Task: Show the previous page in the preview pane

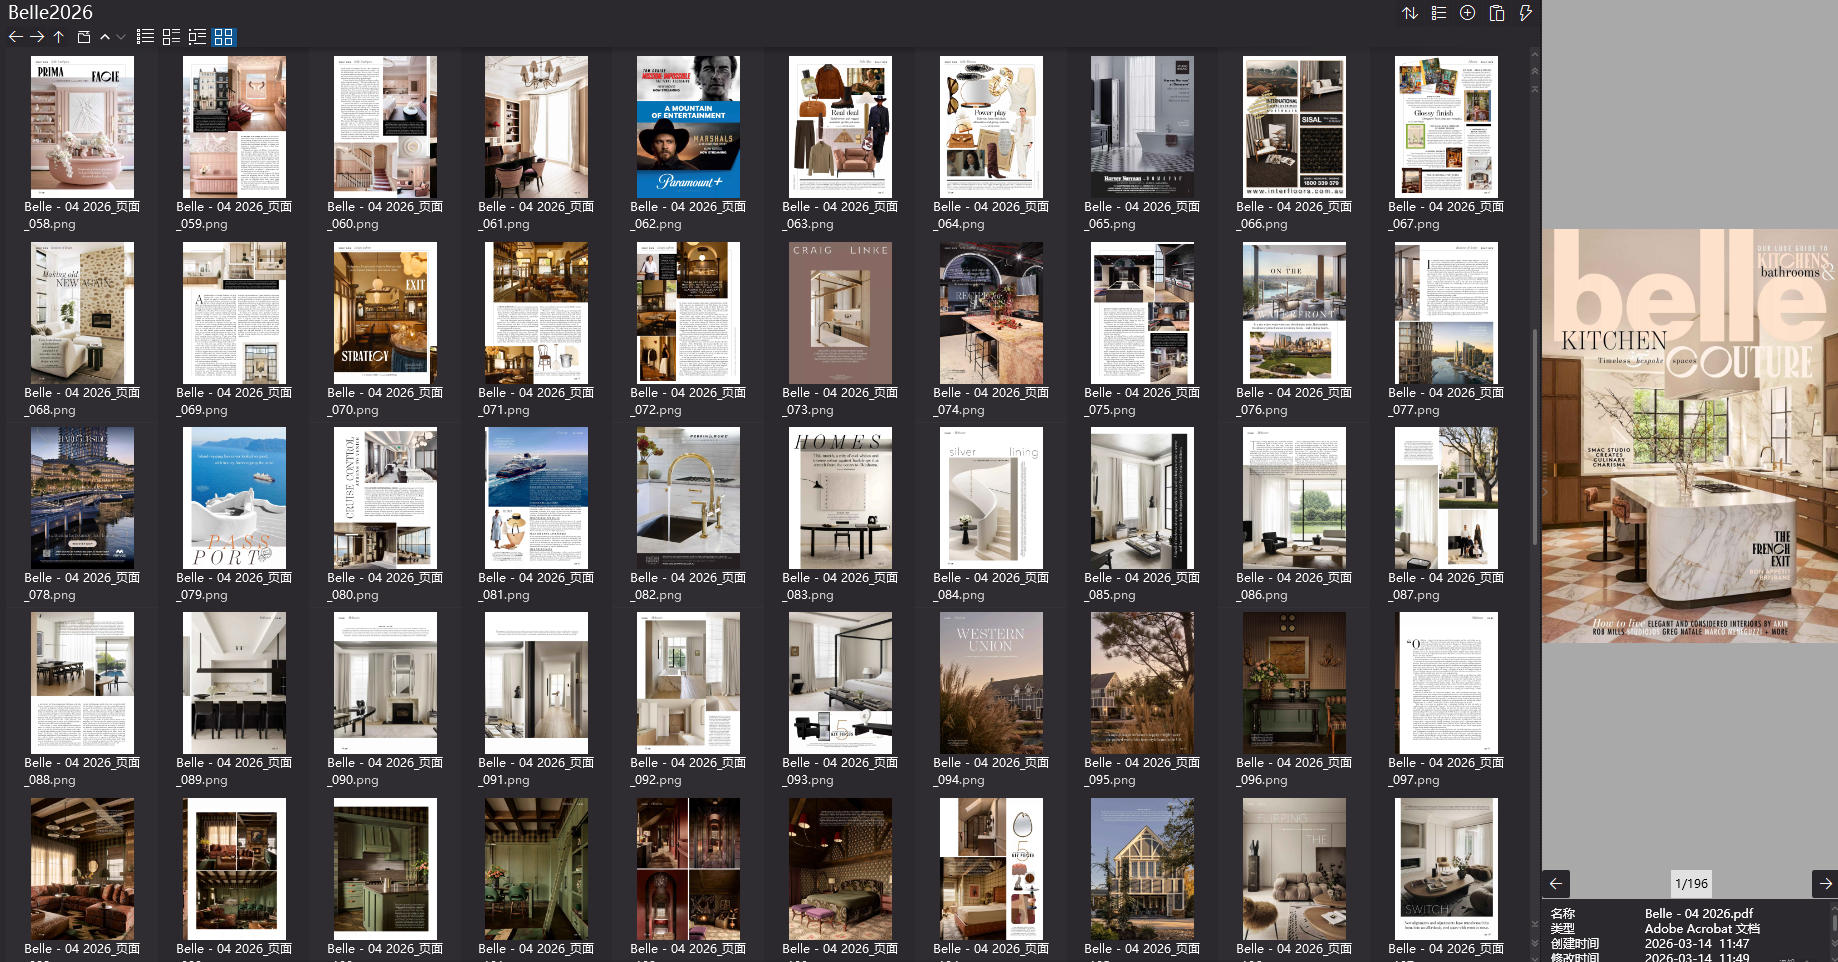Action: pyautogui.click(x=1556, y=884)
